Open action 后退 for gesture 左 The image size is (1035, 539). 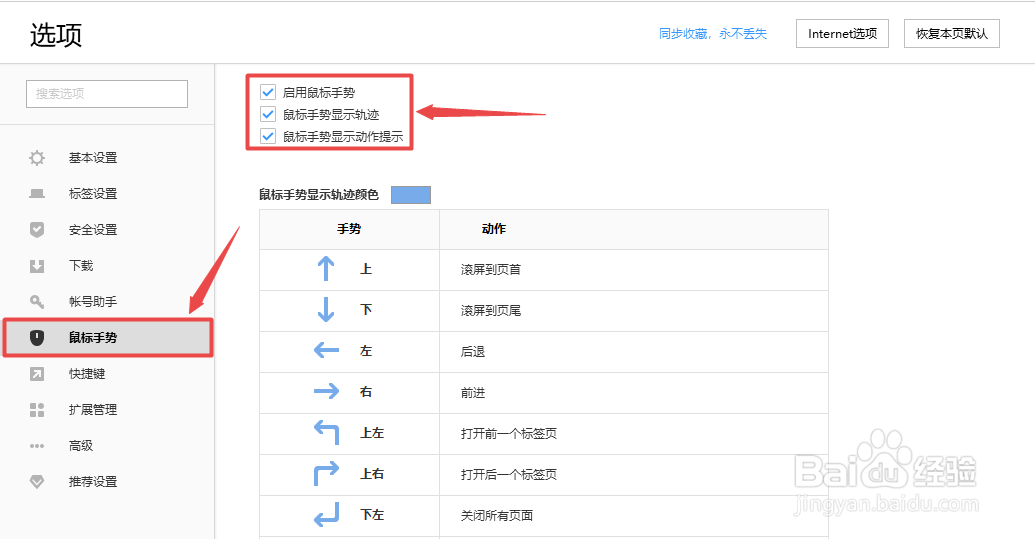(x=473, y=352)
